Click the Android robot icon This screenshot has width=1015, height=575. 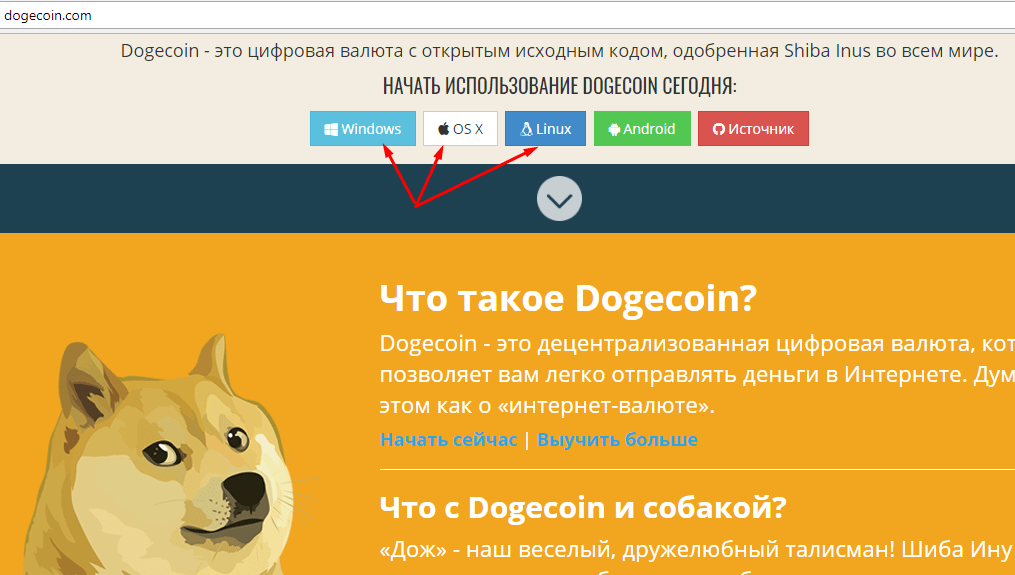pyautogui.click(x=614, y=129)
